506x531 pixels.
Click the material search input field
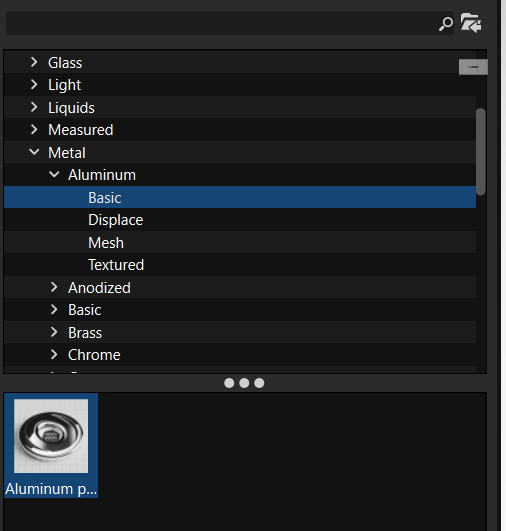pyautogui.click(x=220, y=23)
